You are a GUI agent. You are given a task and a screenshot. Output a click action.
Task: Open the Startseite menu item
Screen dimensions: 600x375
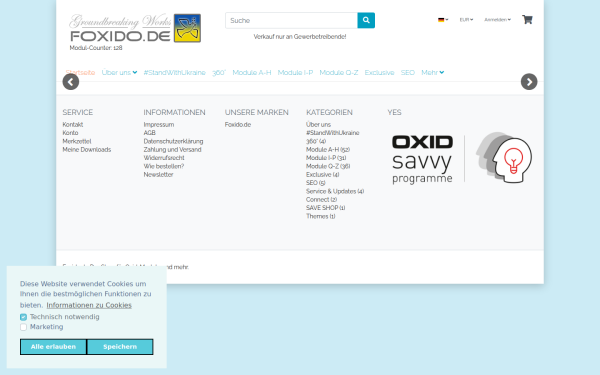(x=80, y=72)
